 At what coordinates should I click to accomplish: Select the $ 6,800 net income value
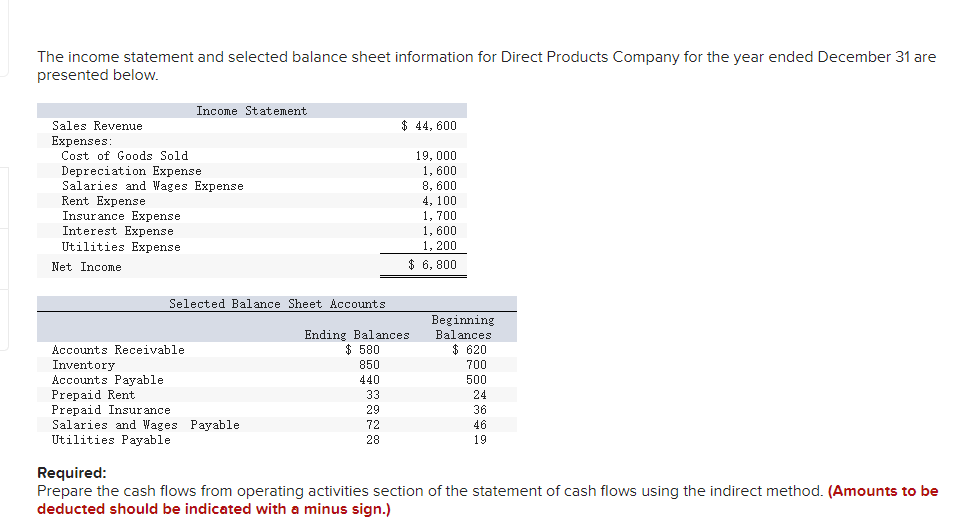433,265
